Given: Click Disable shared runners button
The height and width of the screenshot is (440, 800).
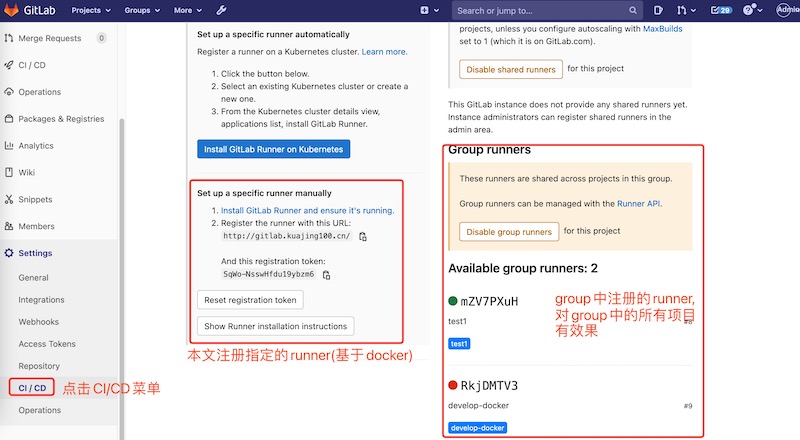Looking at the screenshot, I should click(x=511, y=69).
